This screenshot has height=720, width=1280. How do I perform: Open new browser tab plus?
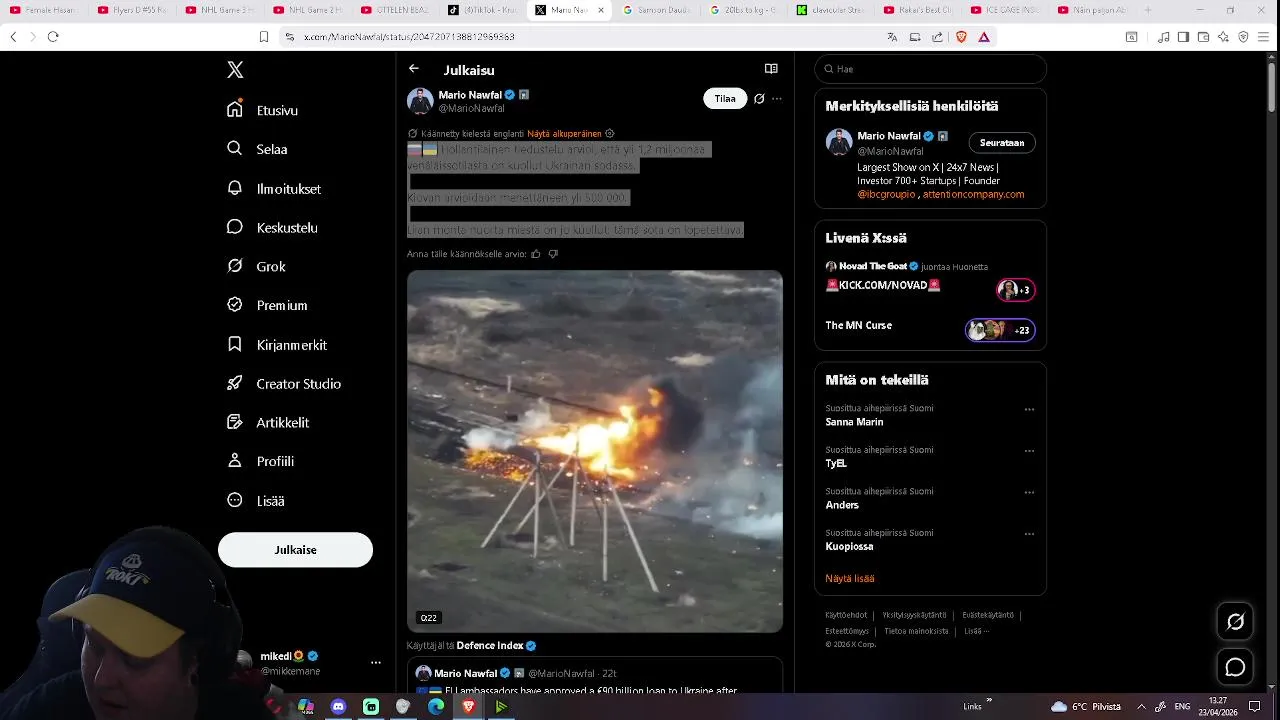(1147, 10)
